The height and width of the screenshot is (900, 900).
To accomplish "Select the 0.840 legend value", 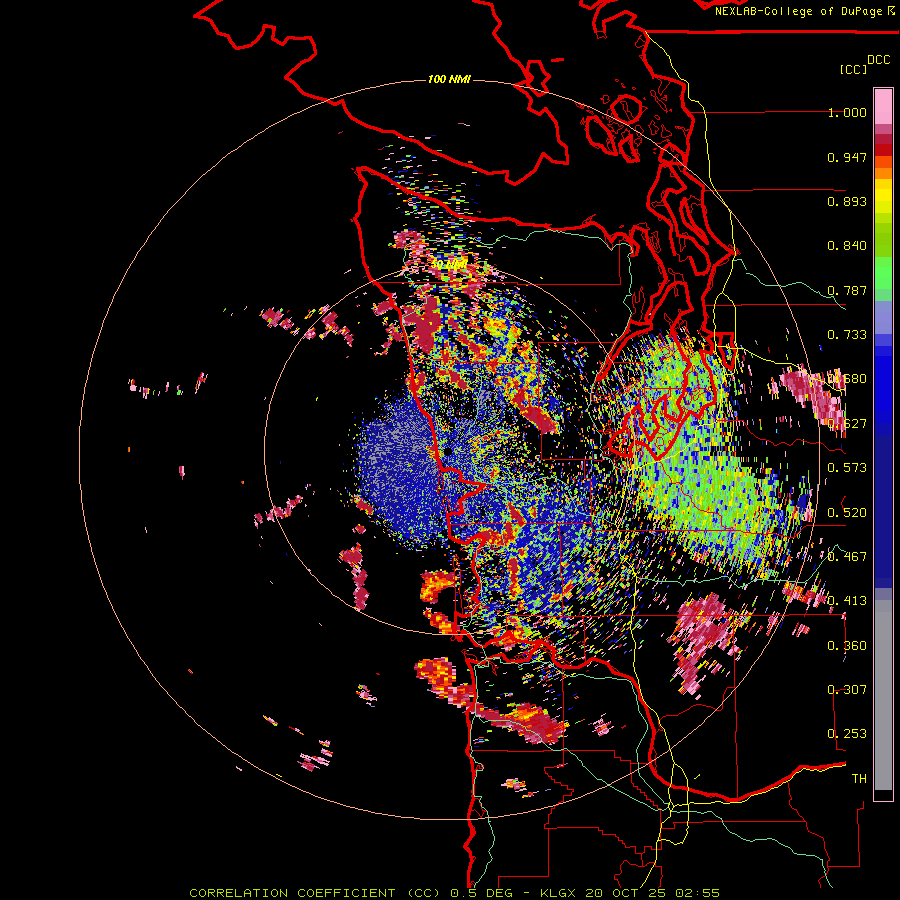I will [847, 246].
